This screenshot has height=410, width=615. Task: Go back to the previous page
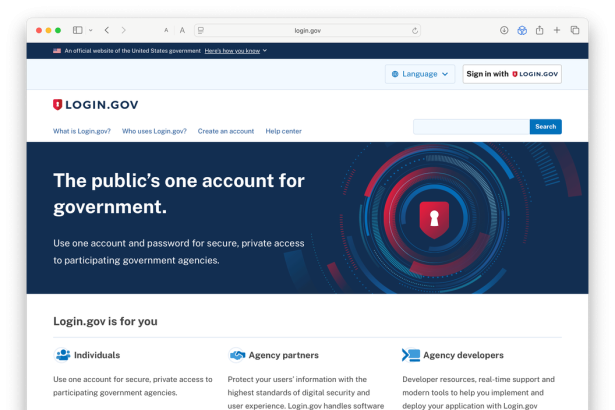tap(107, 30)
